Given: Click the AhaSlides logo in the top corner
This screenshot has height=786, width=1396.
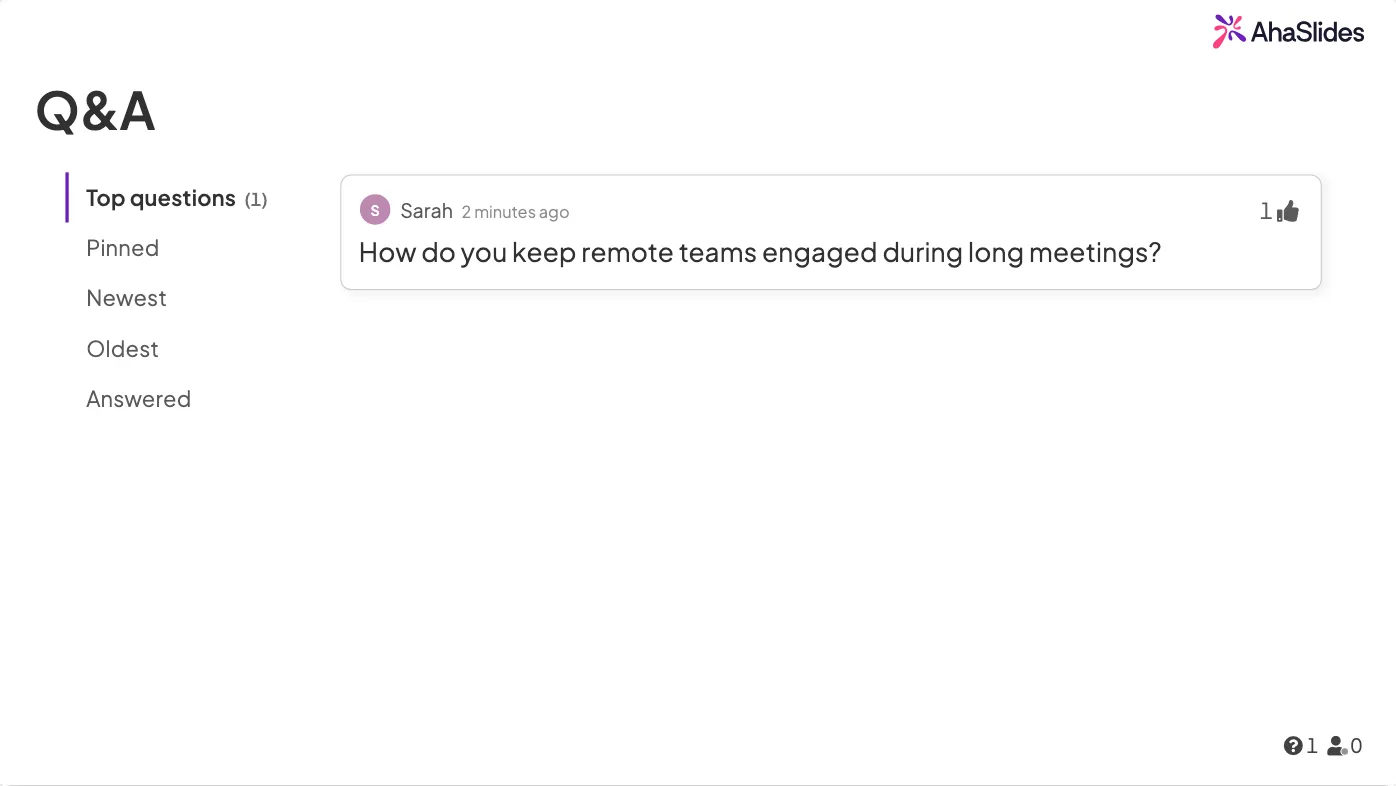Looking at the screenshot, I should [x=1288, y=31].
